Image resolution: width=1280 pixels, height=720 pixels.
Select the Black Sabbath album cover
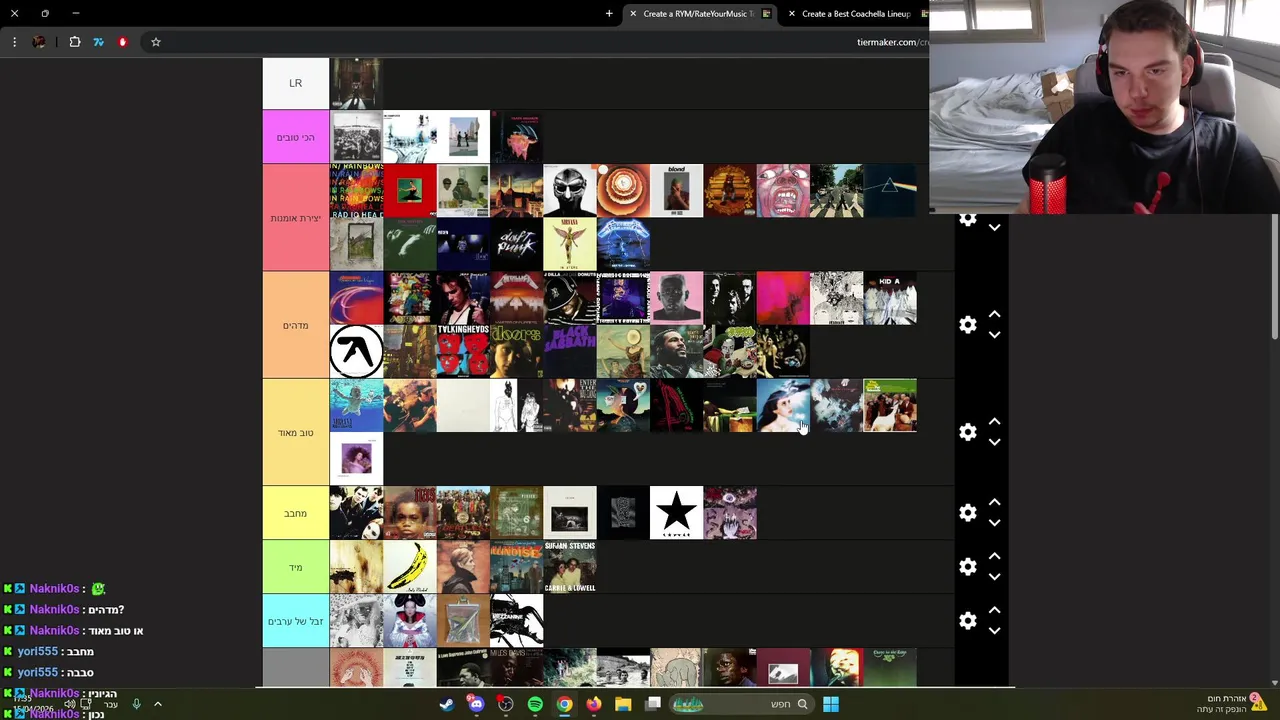(570, 352)
